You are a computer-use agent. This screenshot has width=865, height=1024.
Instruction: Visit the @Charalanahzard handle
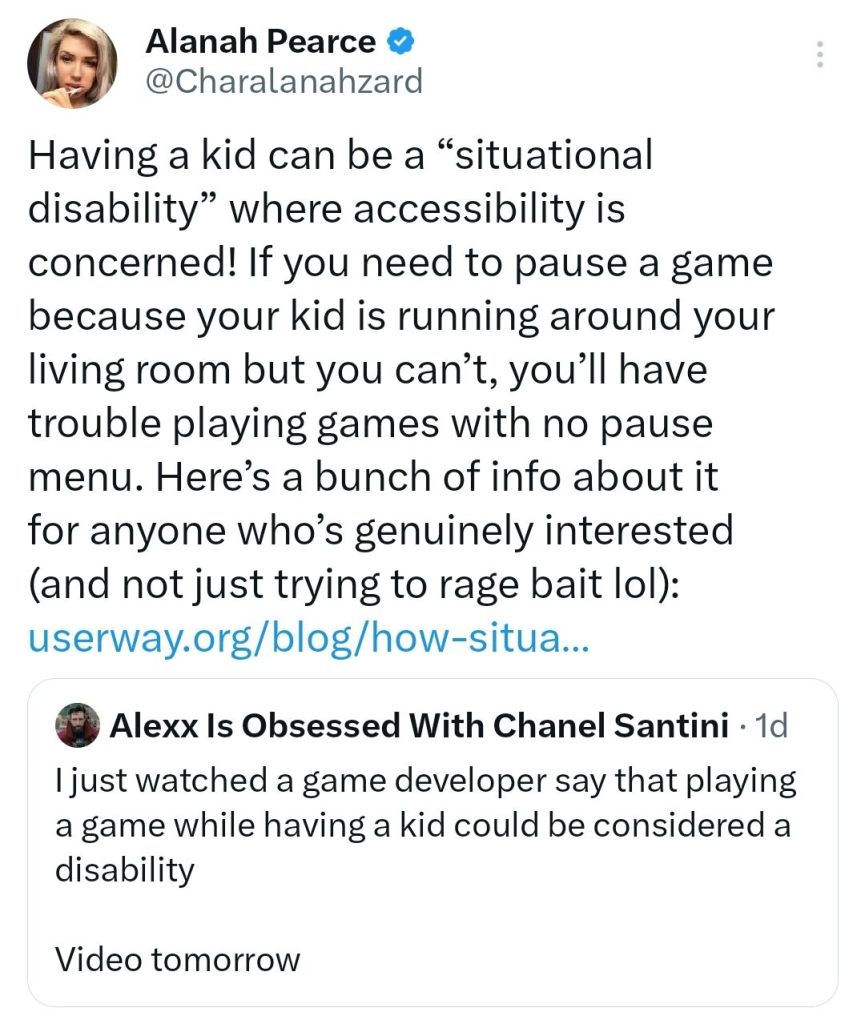tap(284, 81)
